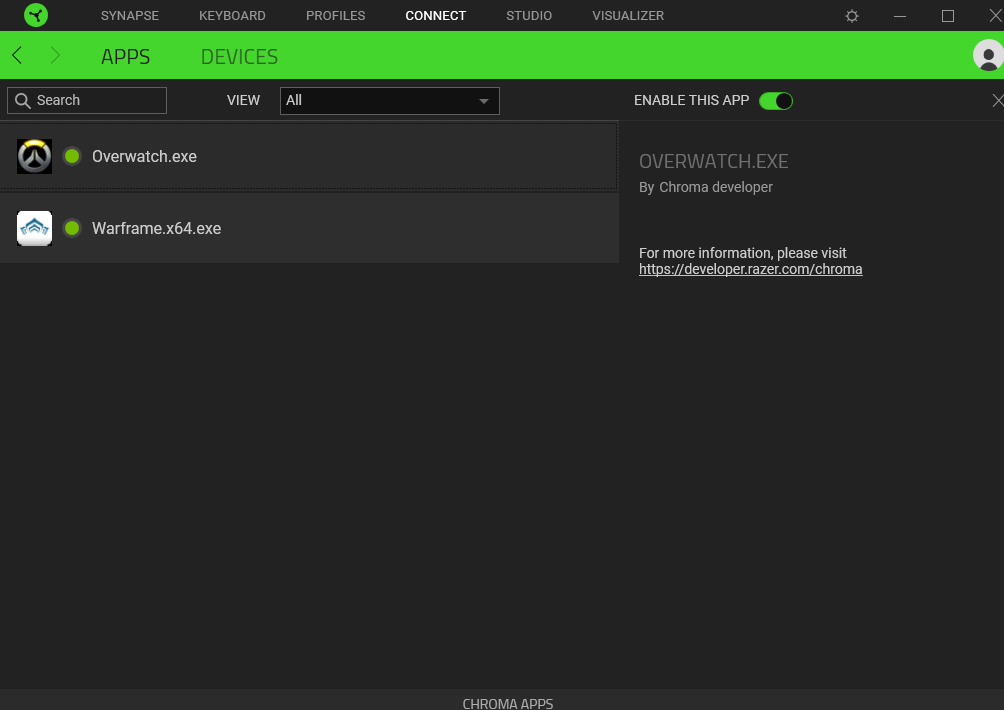
Task: Select the Apps subtab
Action: (x=126, y=56)
